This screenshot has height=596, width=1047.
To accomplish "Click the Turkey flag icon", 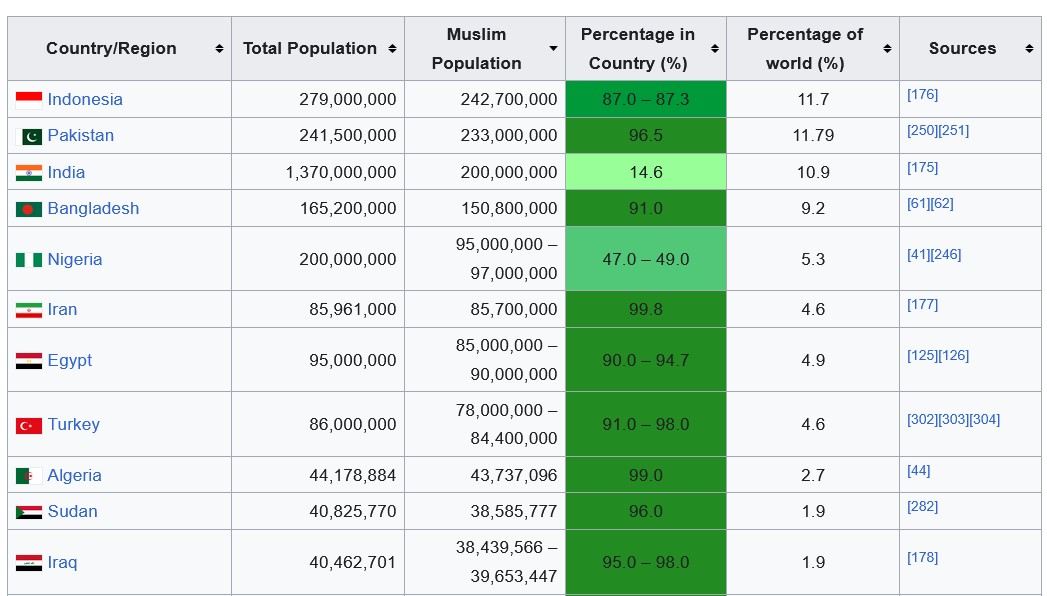I will coord(28,425).
